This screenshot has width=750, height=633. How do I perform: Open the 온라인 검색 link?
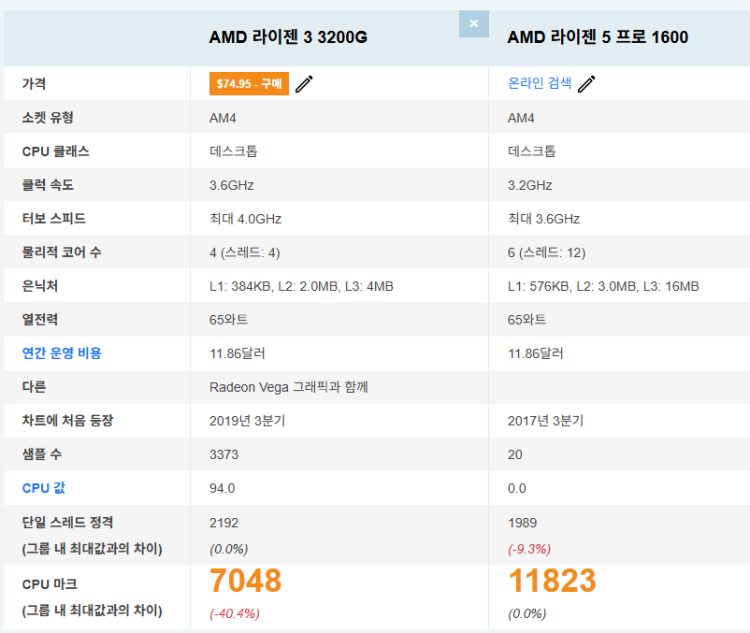click(540, 83)
